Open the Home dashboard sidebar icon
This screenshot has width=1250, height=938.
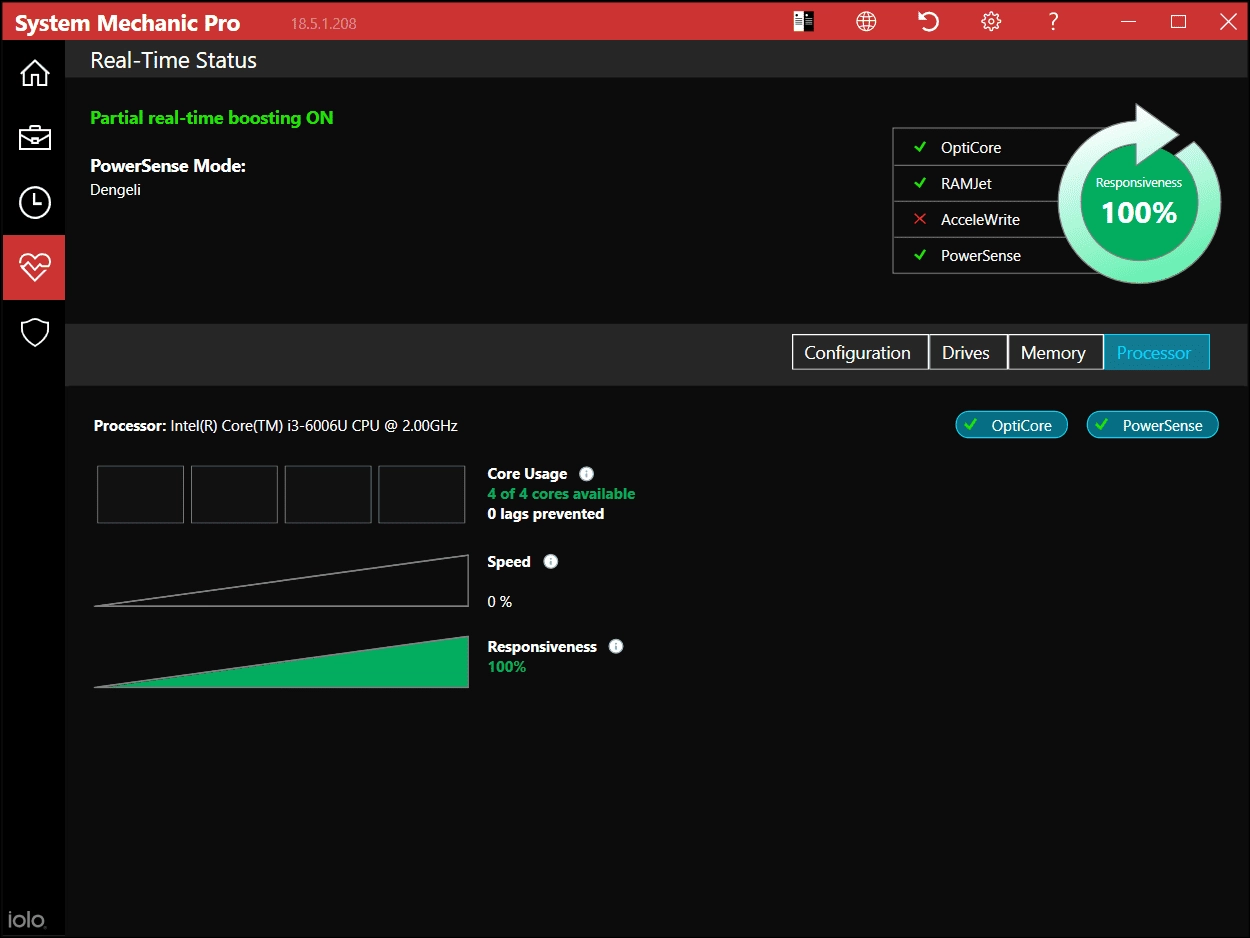[x=35, y=73]
